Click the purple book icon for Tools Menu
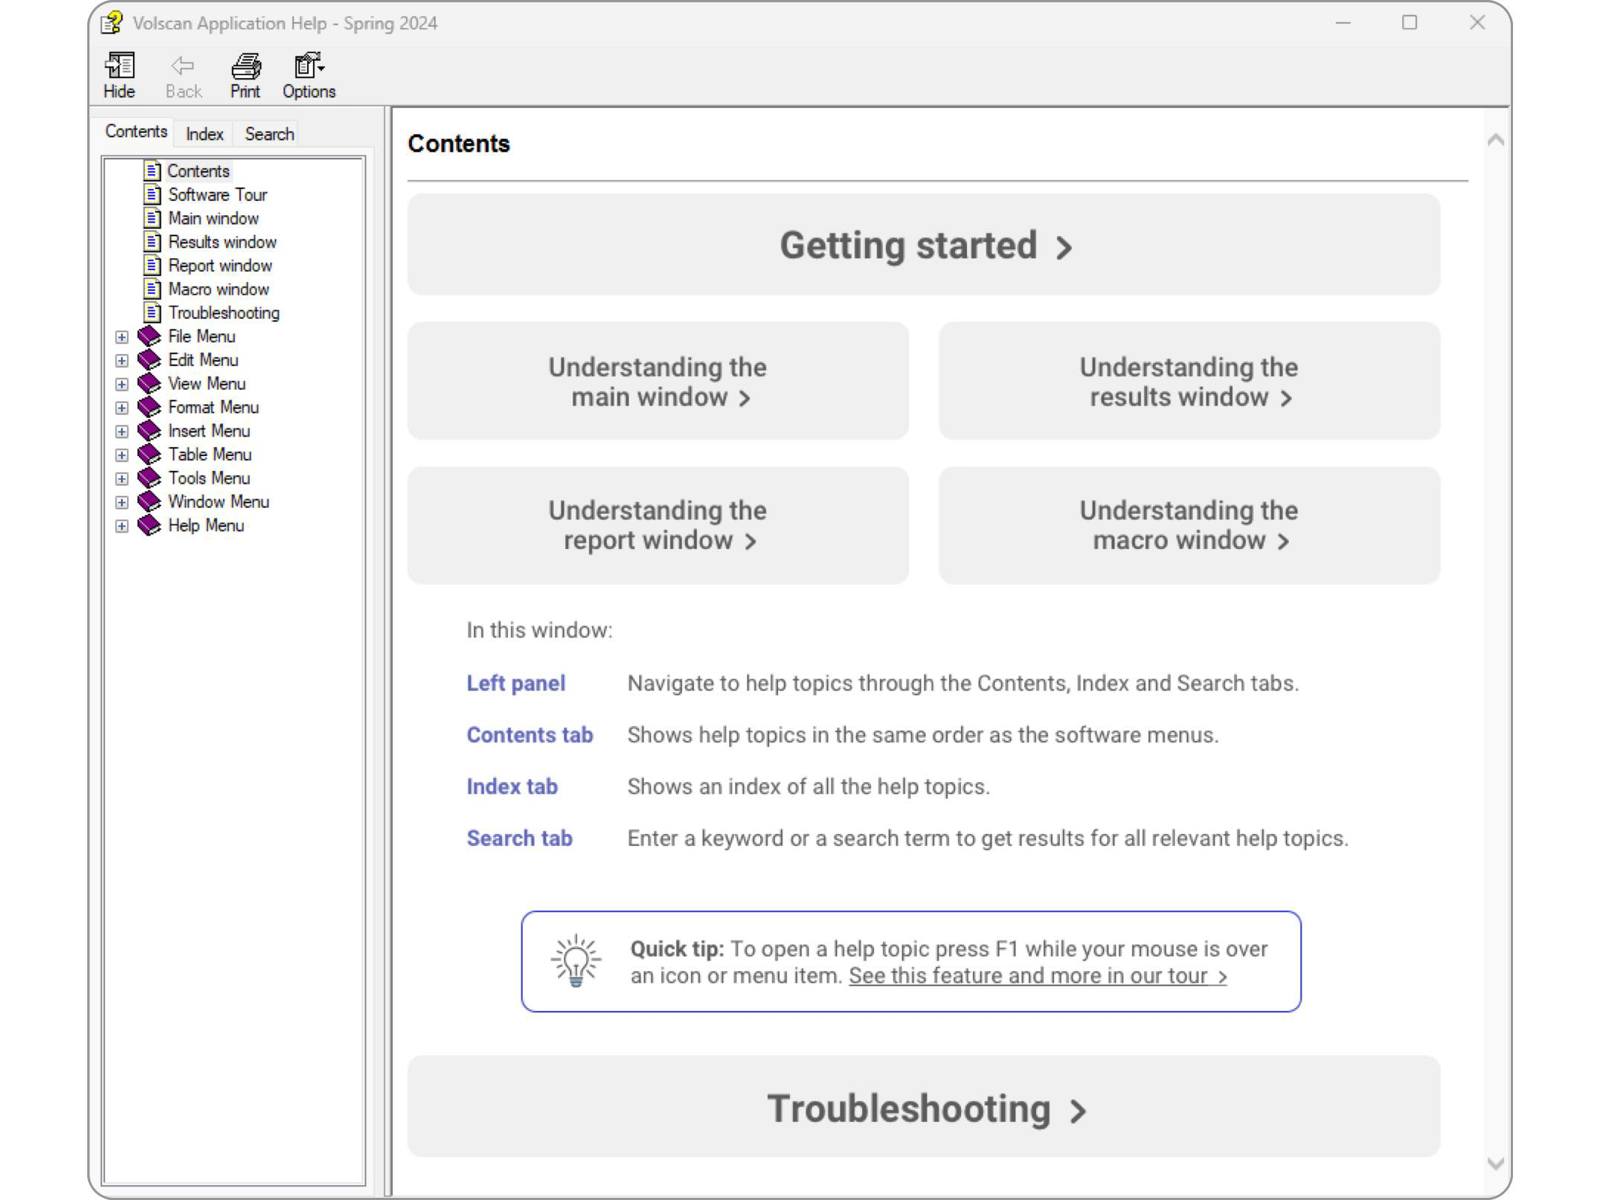 (x=149, y=478)
